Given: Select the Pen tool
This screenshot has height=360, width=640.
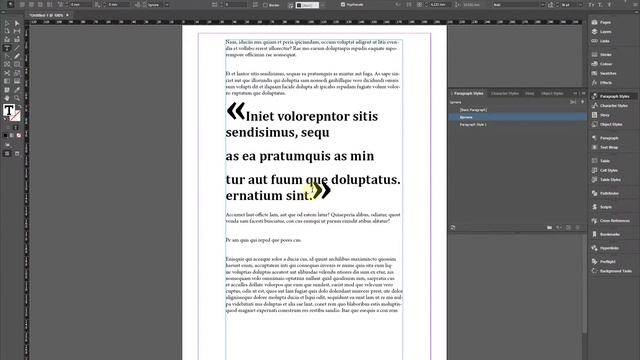Looking at the screenshot, I should pos(7,56).
